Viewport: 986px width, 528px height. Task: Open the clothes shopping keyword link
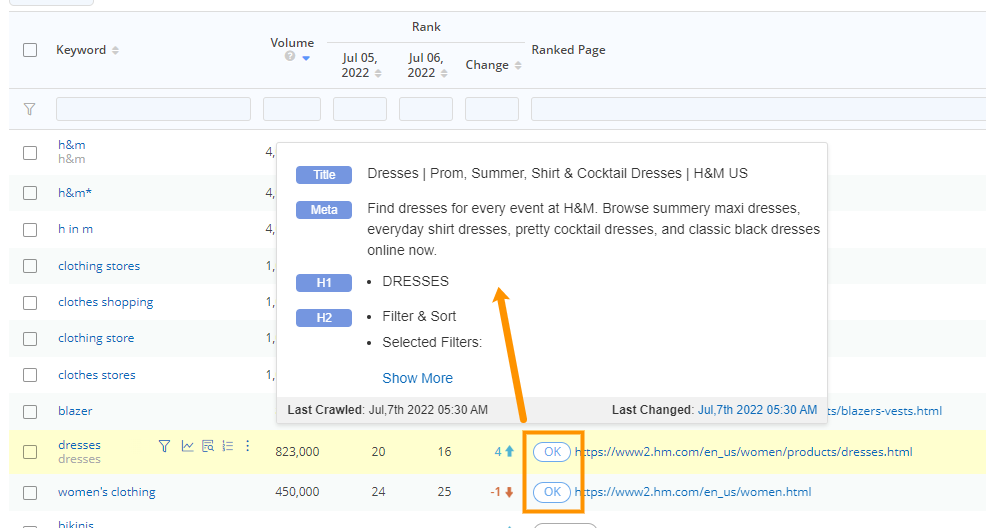pyautogui.click(x=106, y=302)
